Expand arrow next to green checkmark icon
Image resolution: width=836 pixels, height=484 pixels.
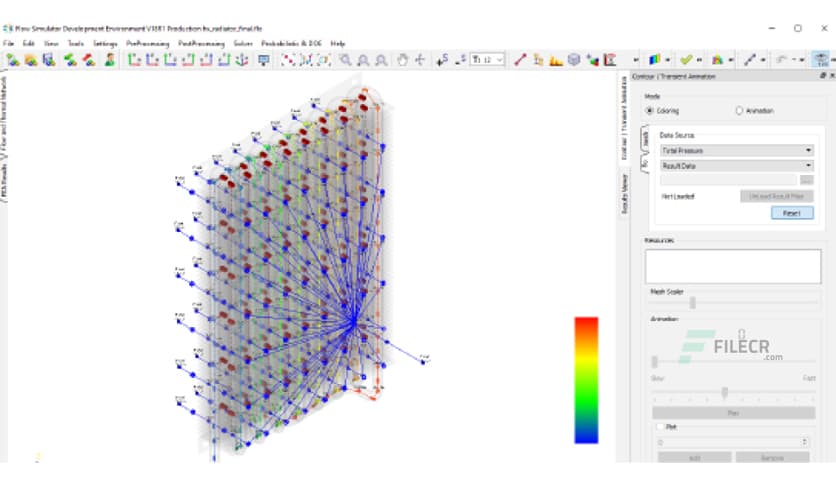click(700, 60)
